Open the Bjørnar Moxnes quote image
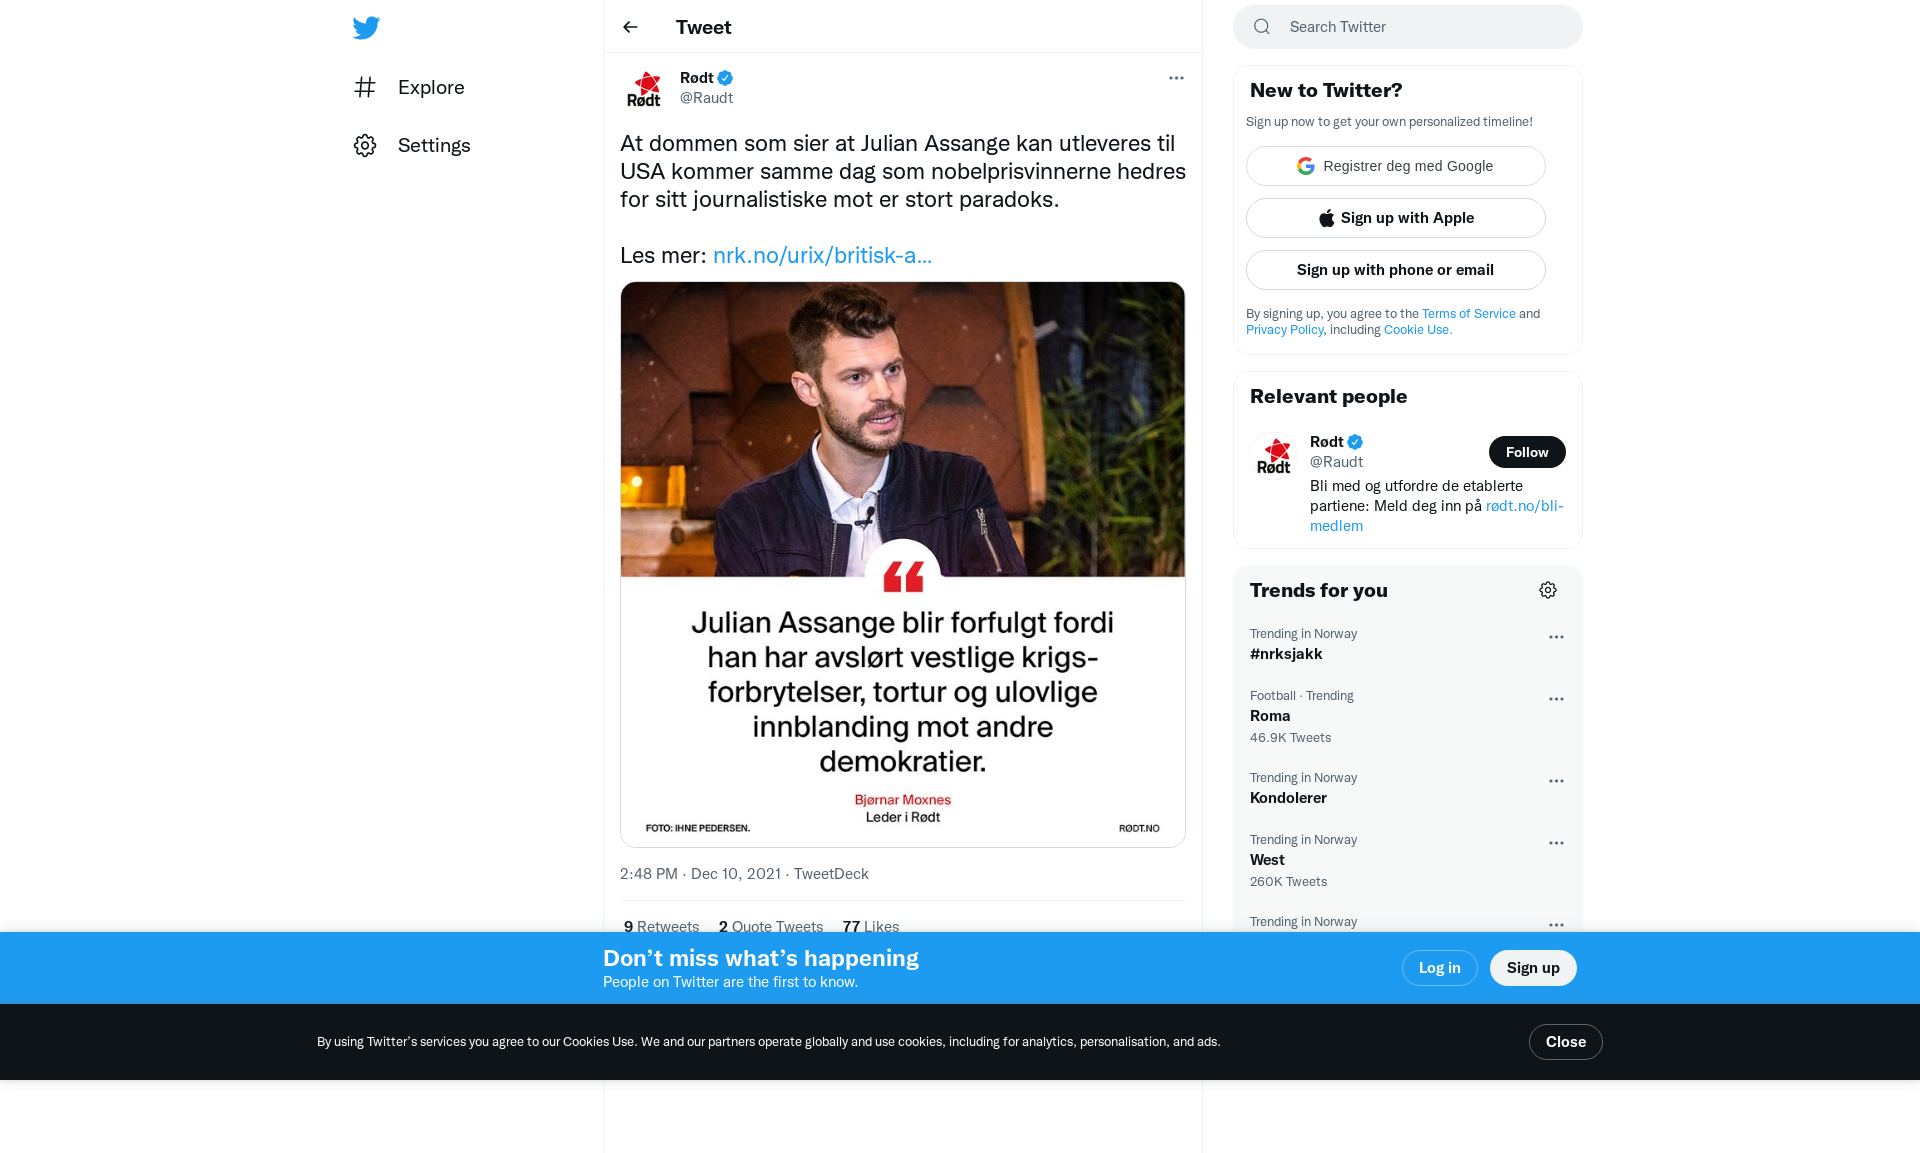Image resolution: width=1920 pixels, height=1153 pixels. click(x=903, y=565)
